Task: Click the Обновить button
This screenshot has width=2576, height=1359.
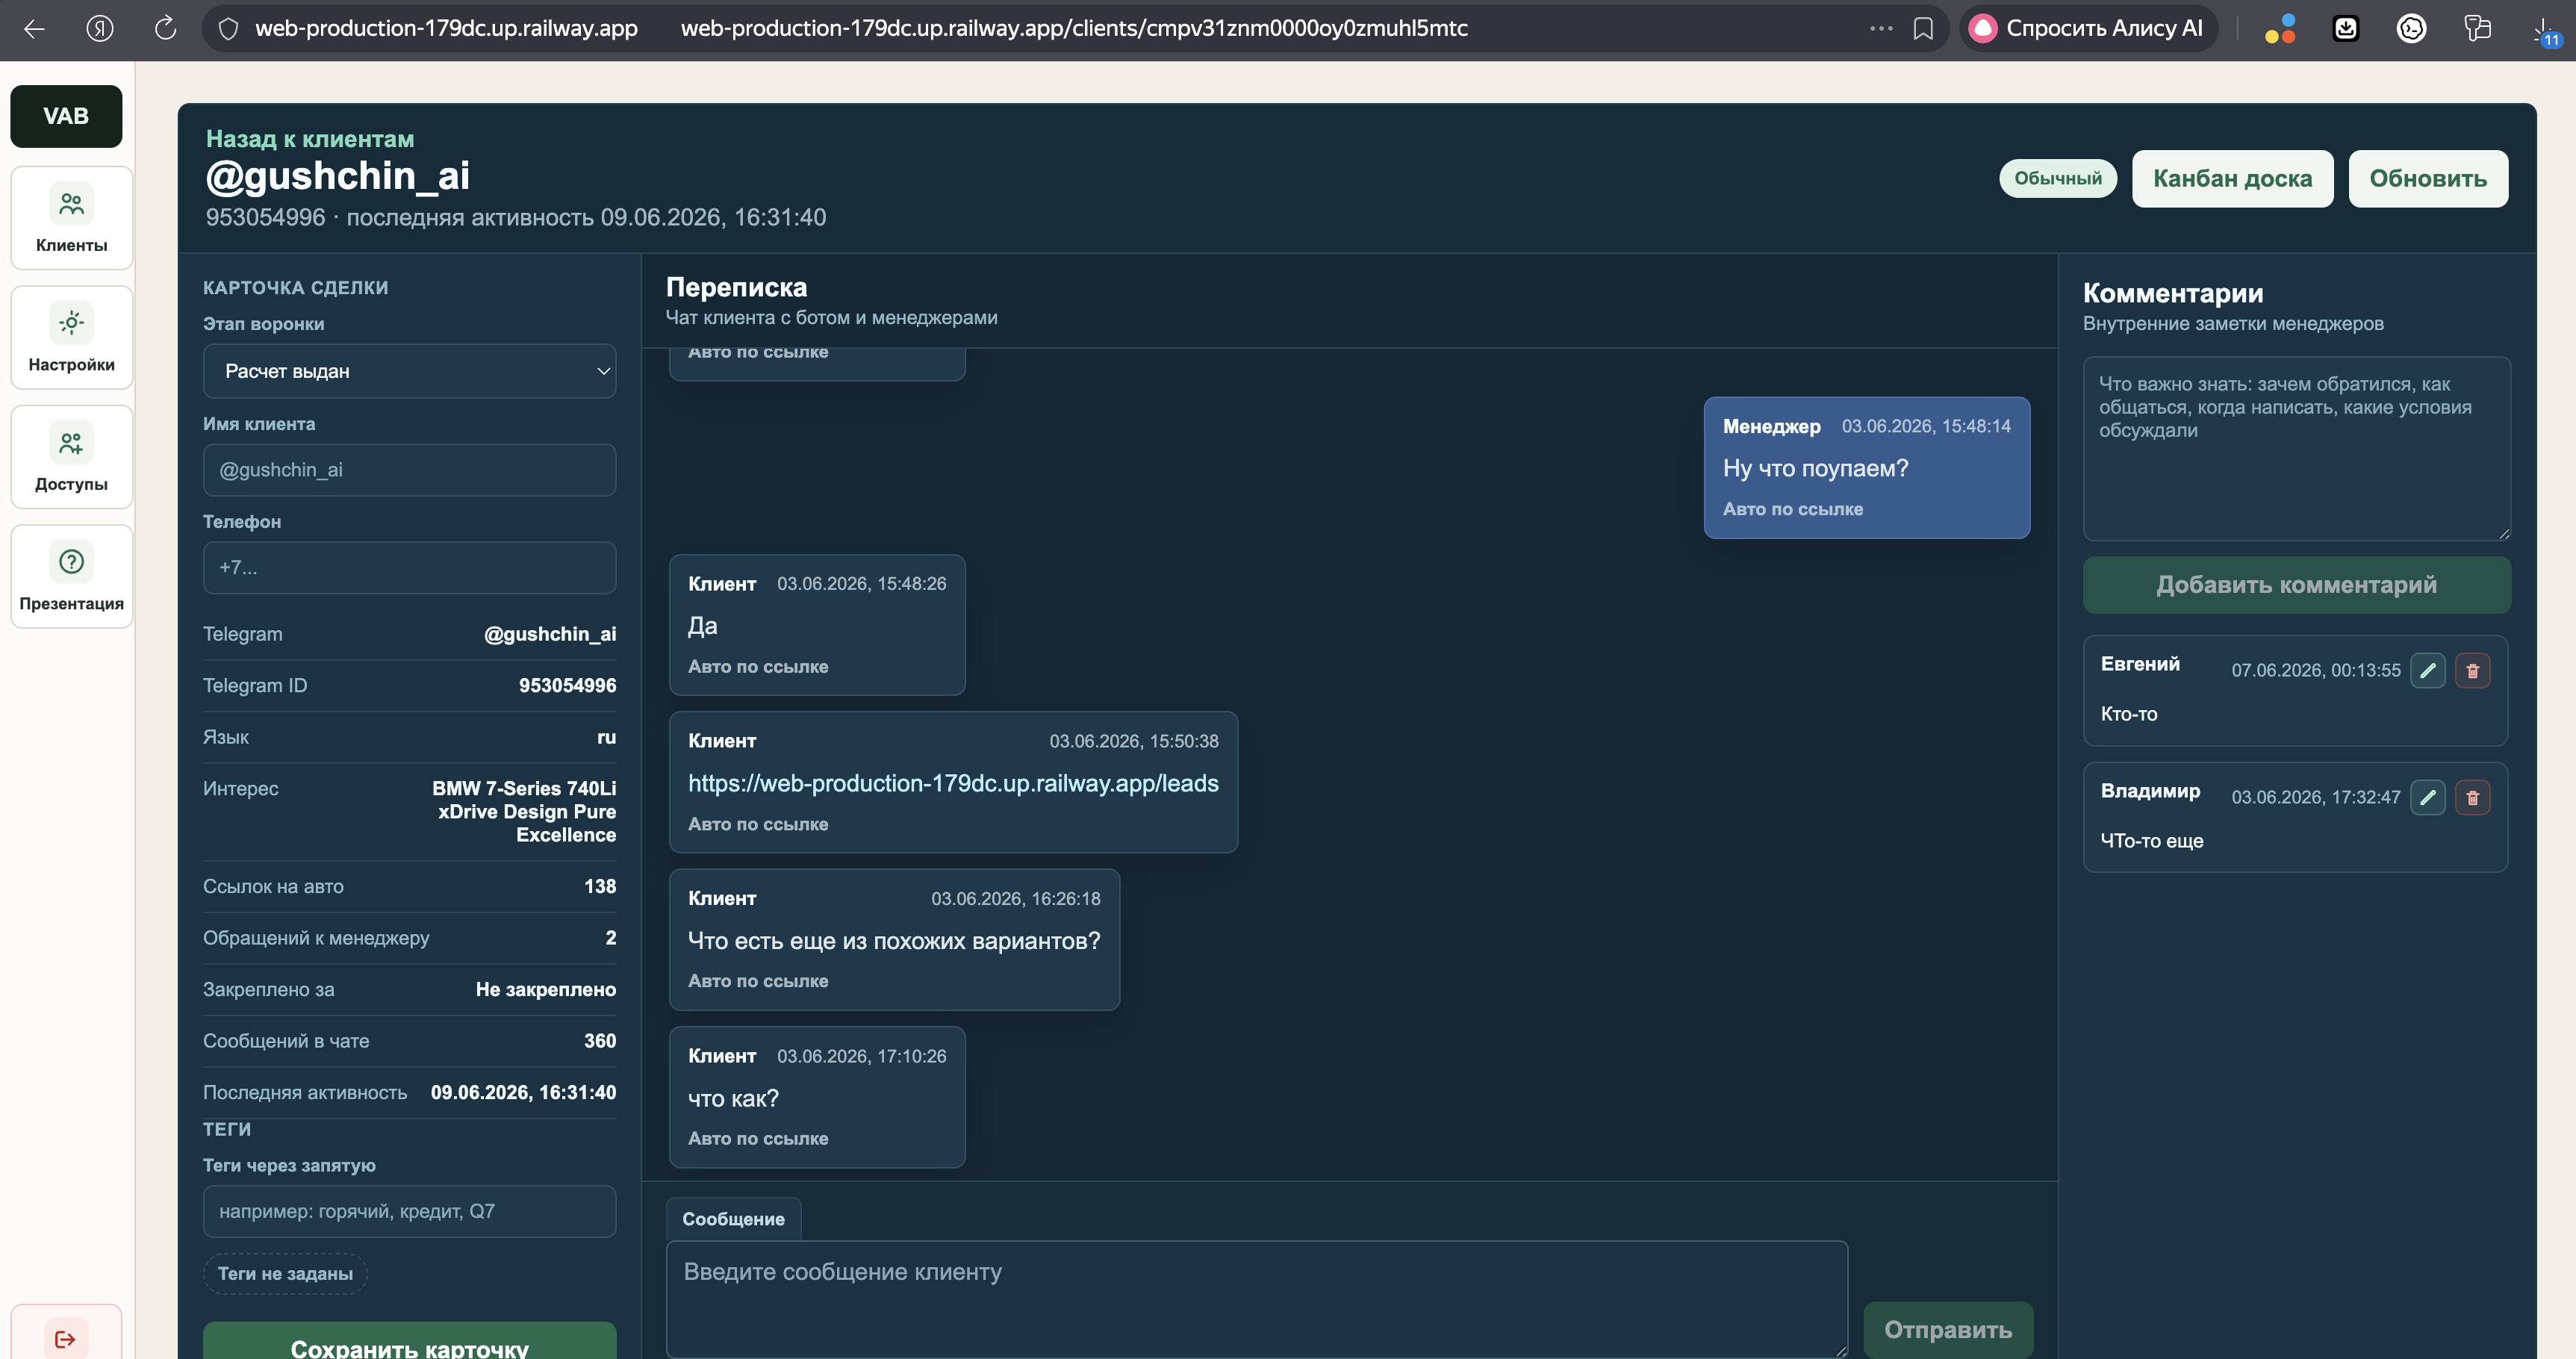Action: [2428, 179]
